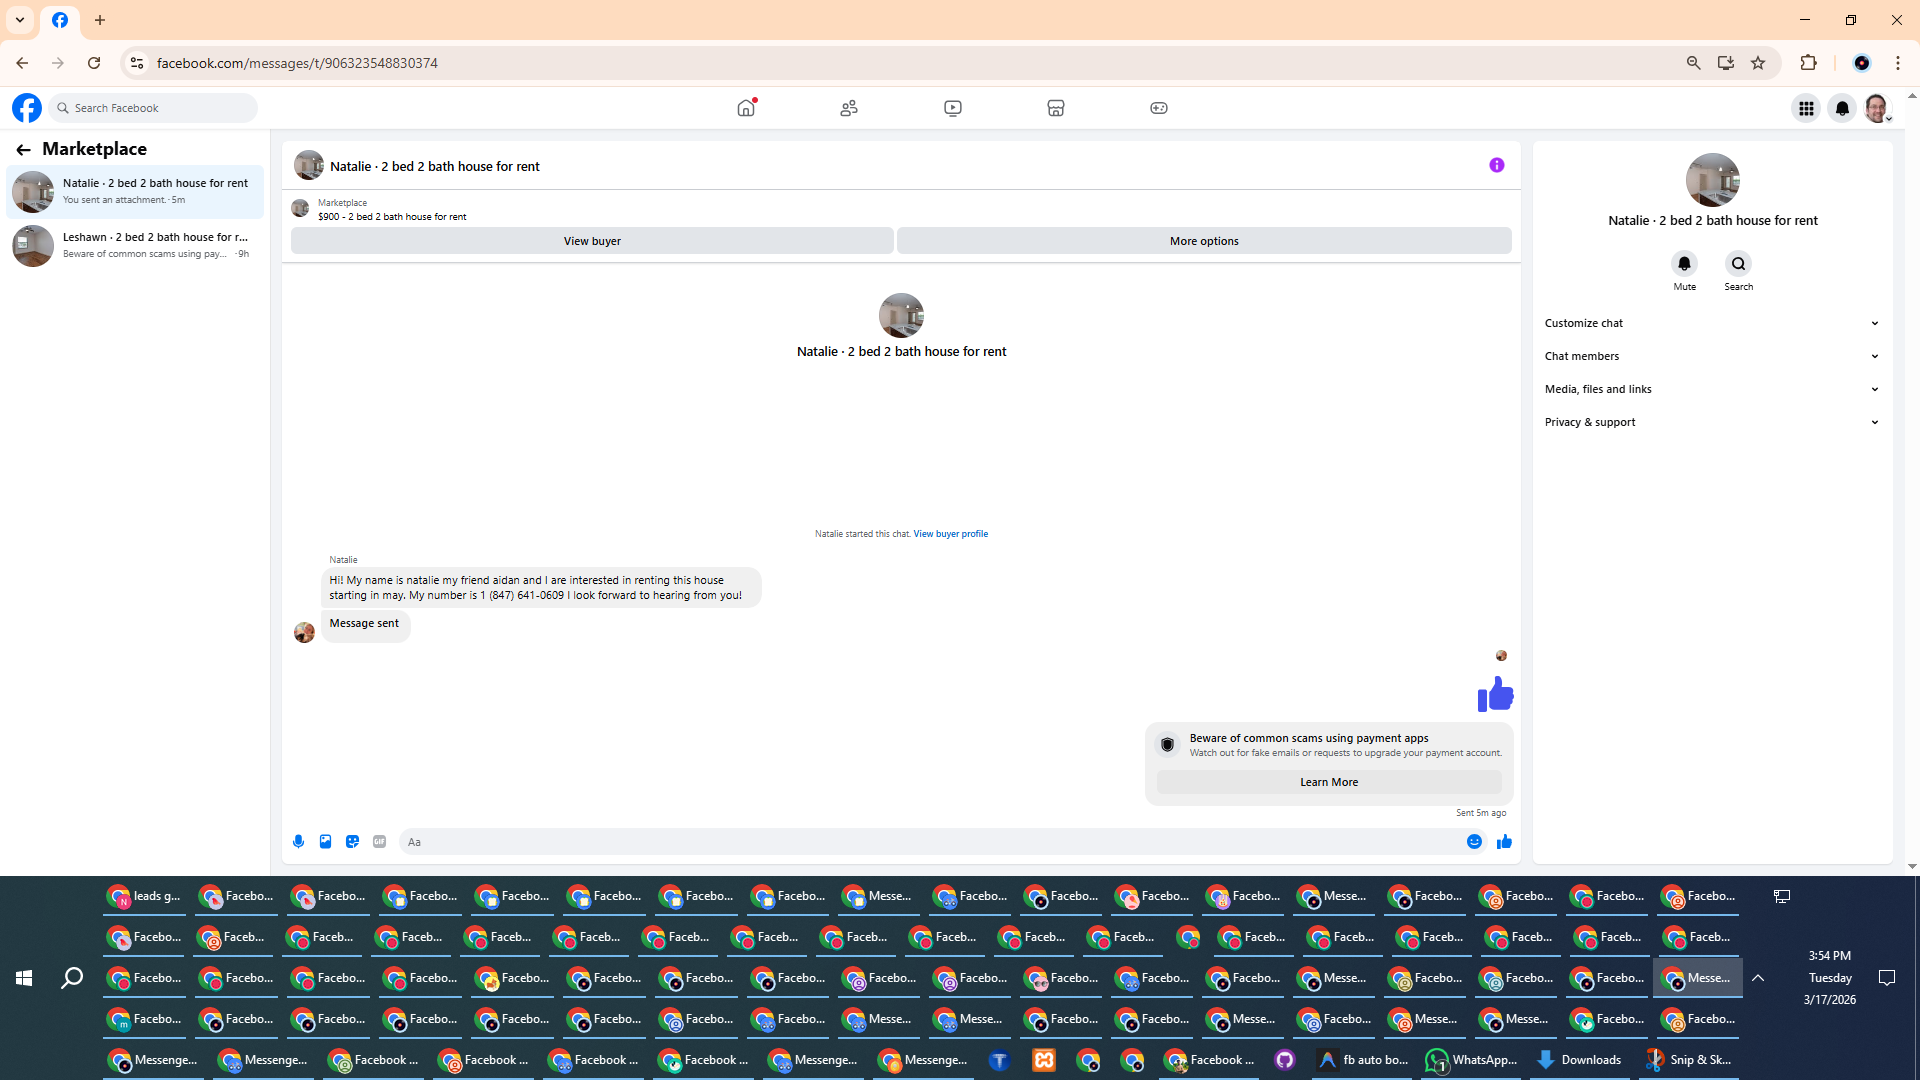Send a like with the thumbs-up button

[x=1504, y=842]
